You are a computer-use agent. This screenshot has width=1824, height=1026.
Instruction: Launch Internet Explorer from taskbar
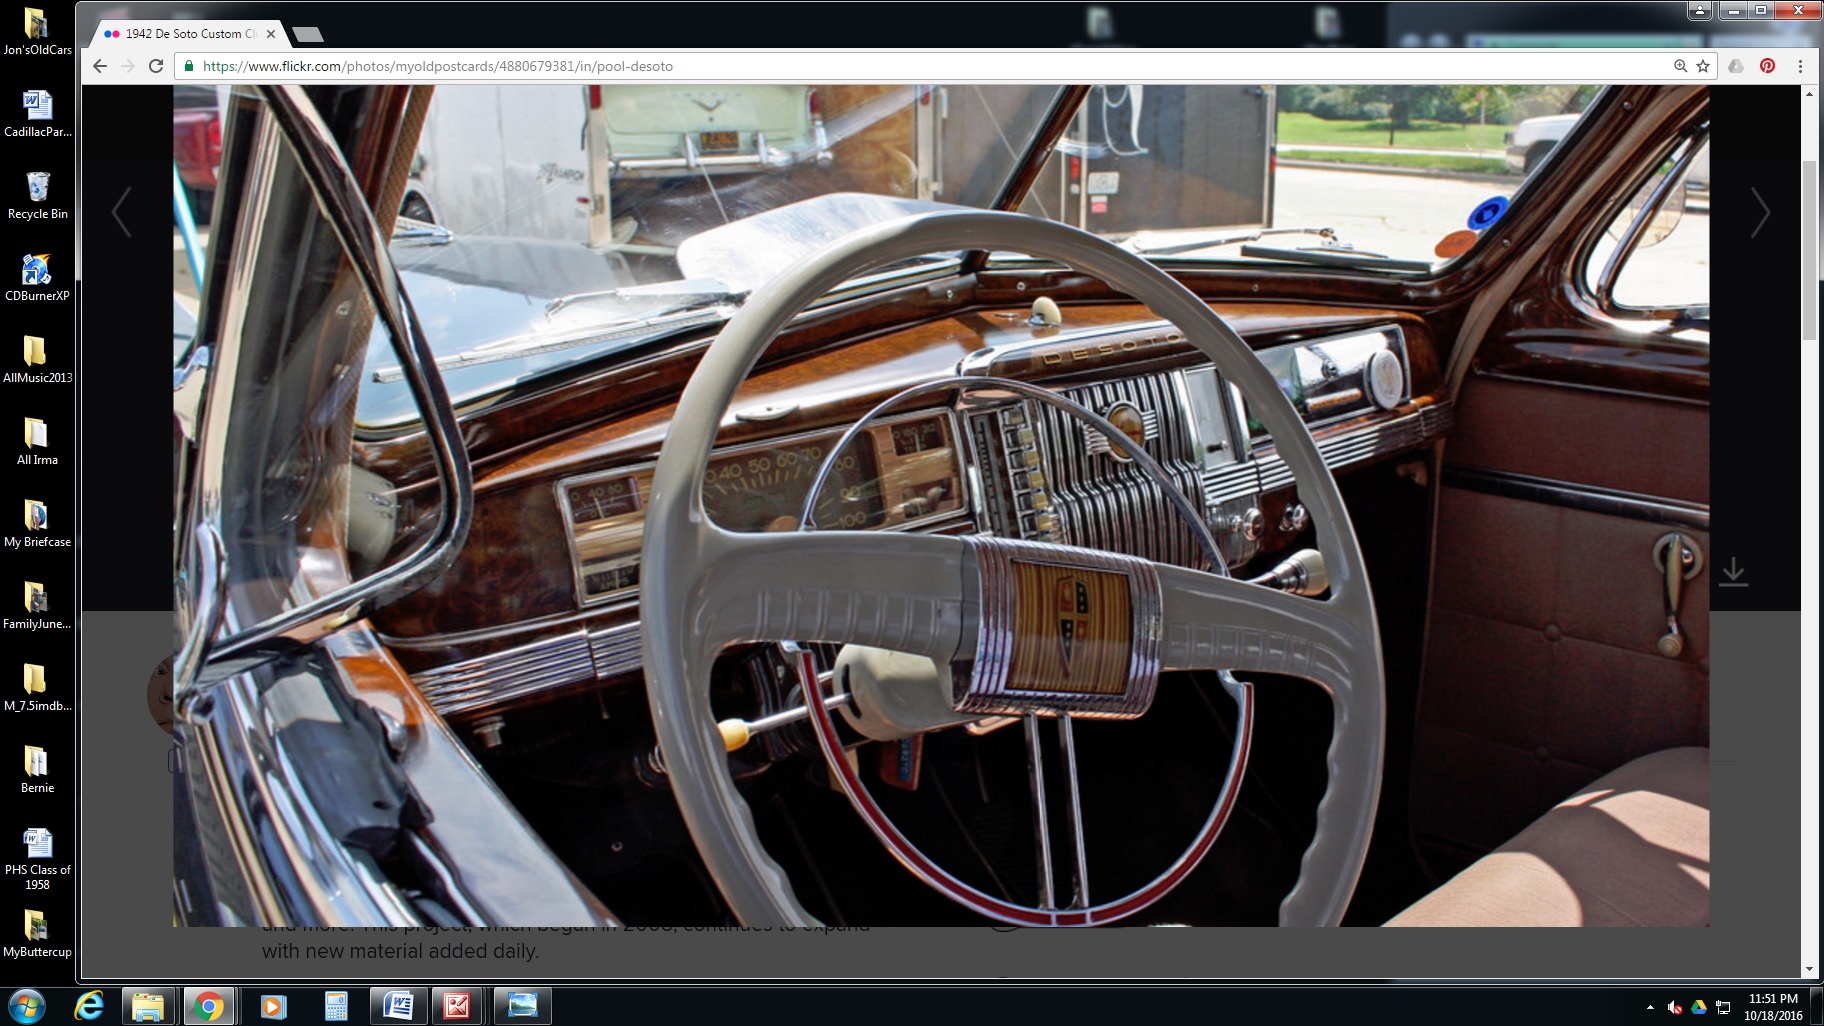tap(89, 1006)
